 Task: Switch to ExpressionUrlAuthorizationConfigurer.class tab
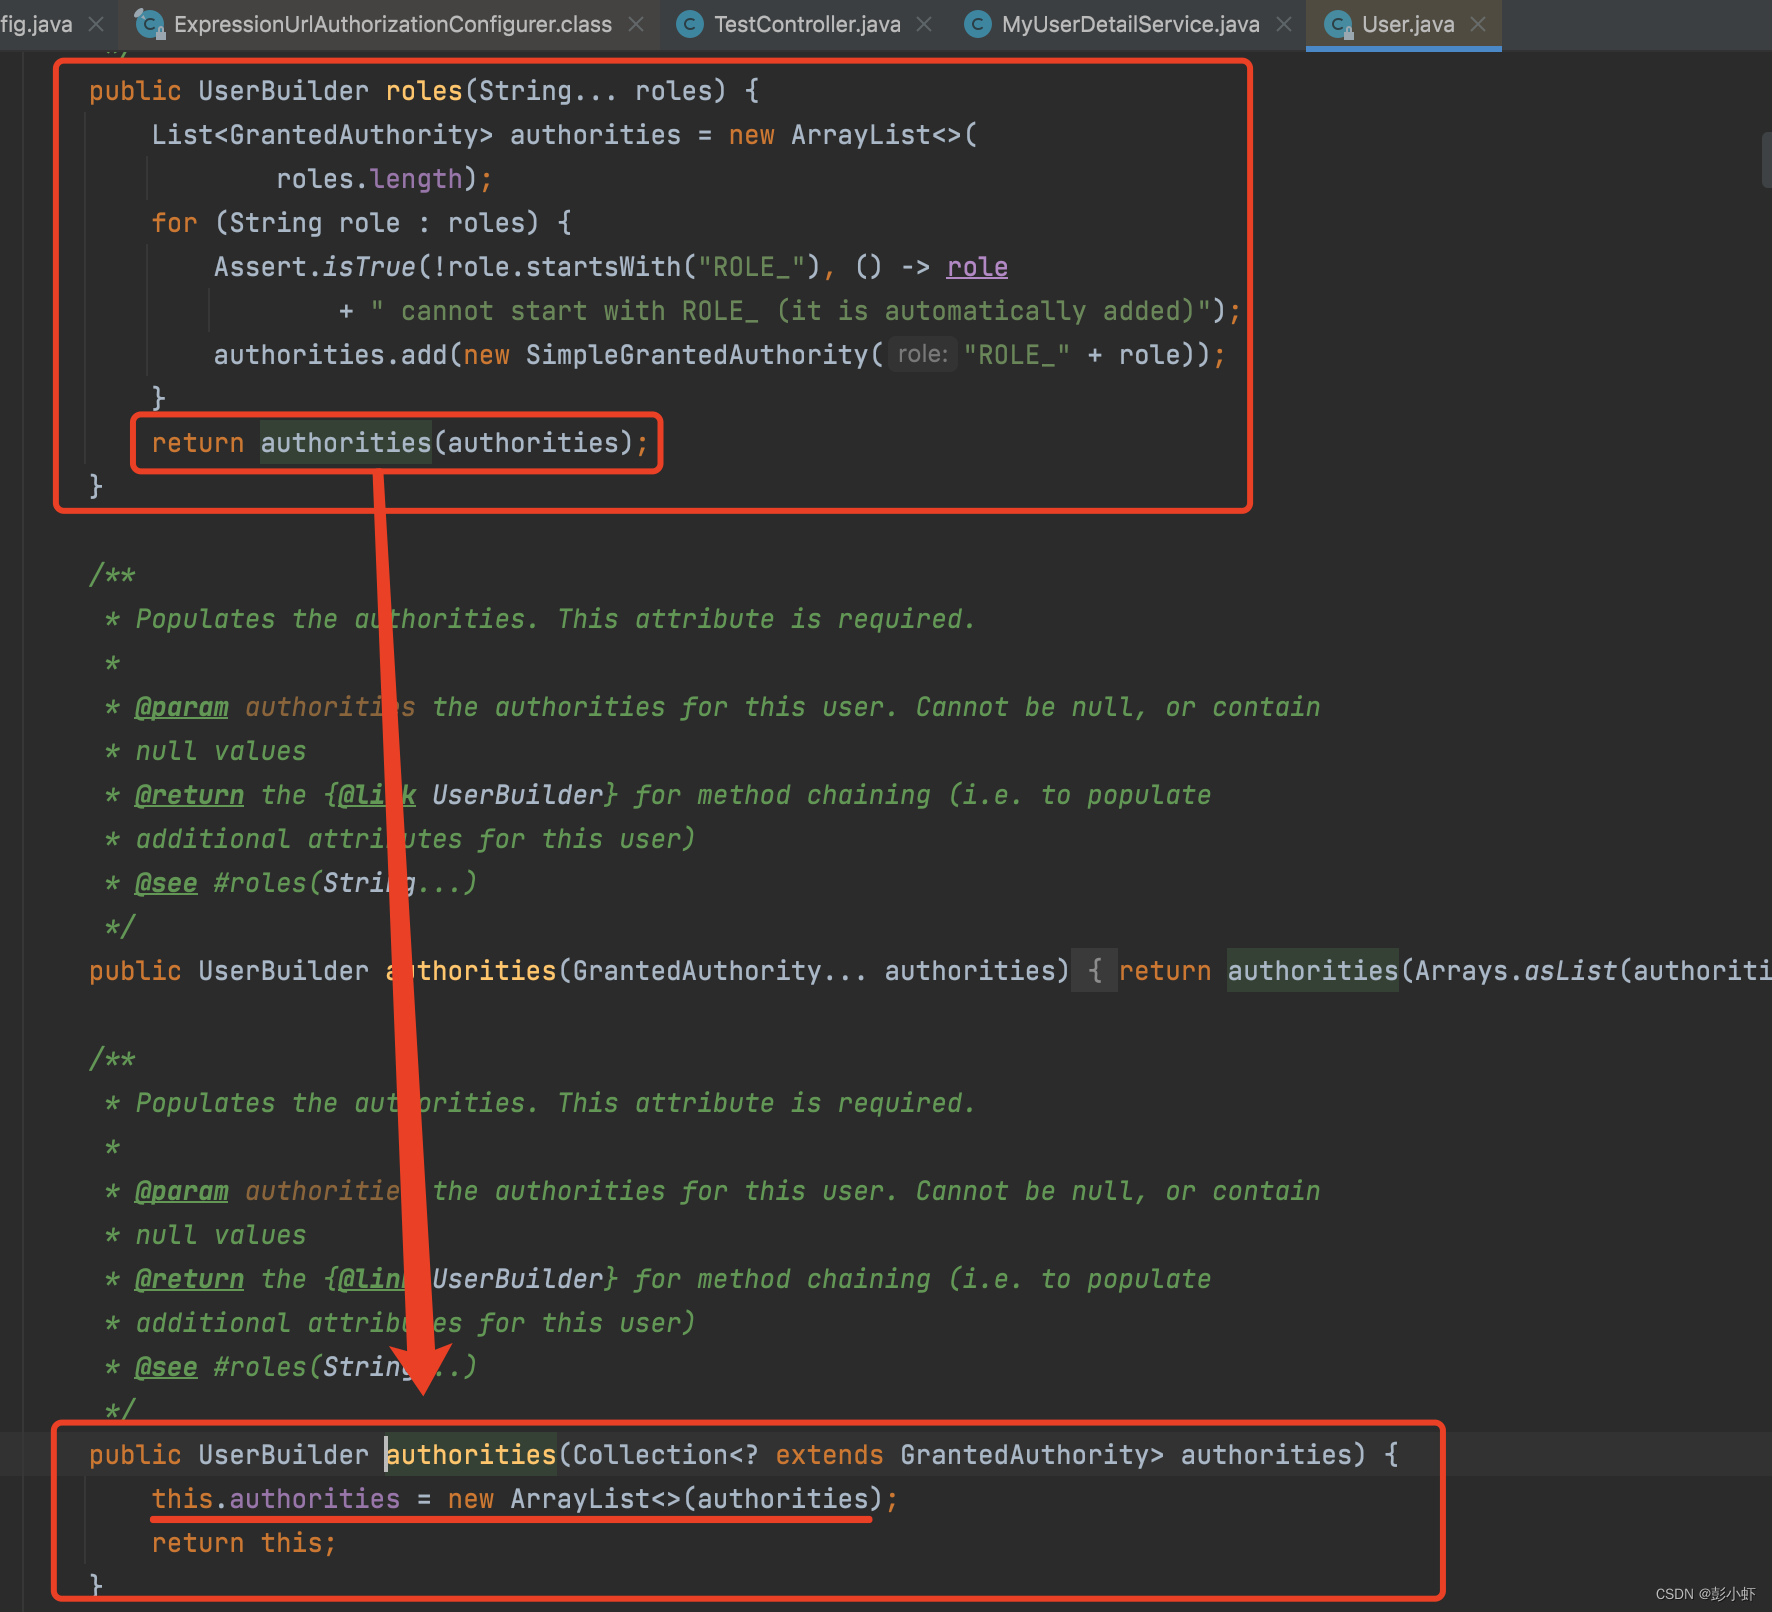point(392,24)
